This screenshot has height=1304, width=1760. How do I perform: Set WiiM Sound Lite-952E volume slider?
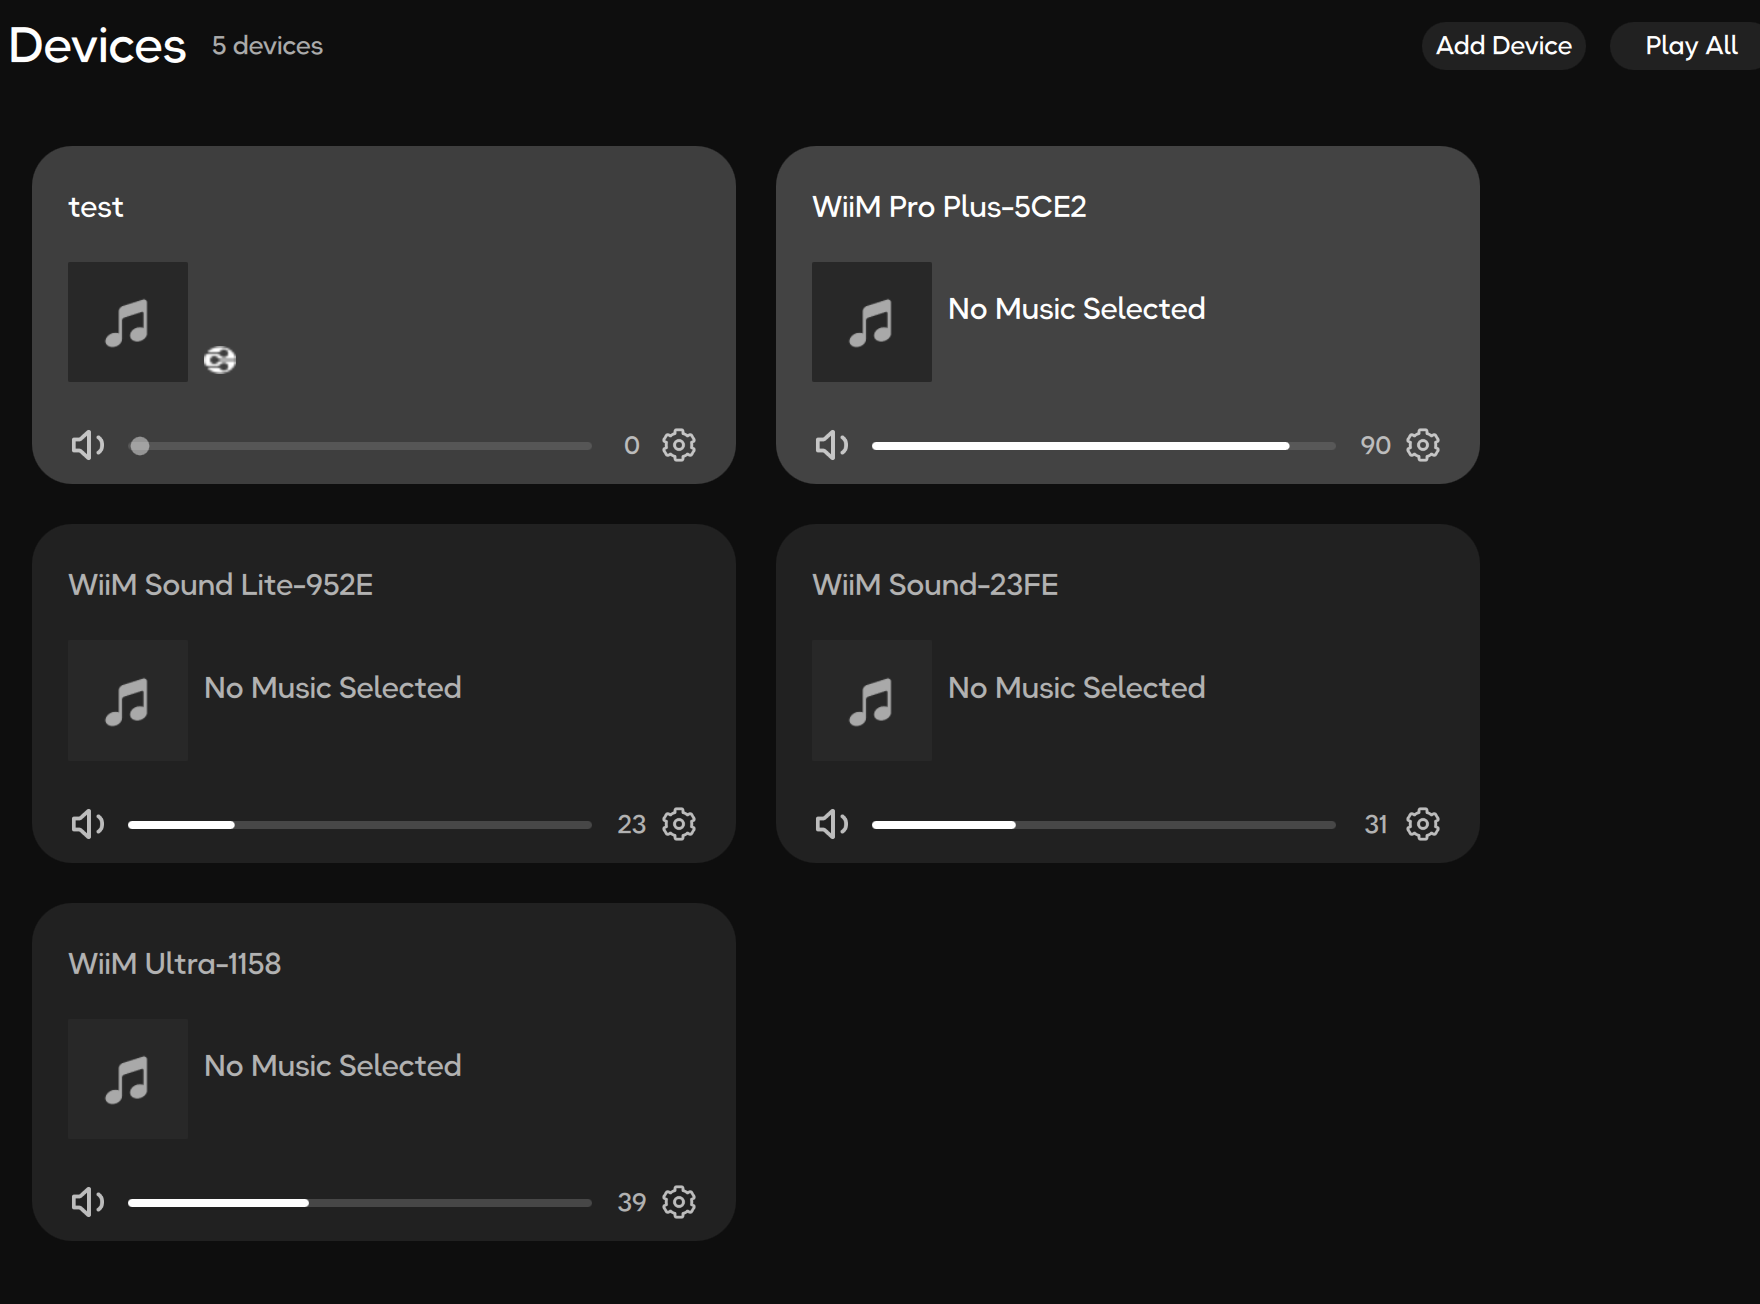pyautogui.click(x=360, y=825)
